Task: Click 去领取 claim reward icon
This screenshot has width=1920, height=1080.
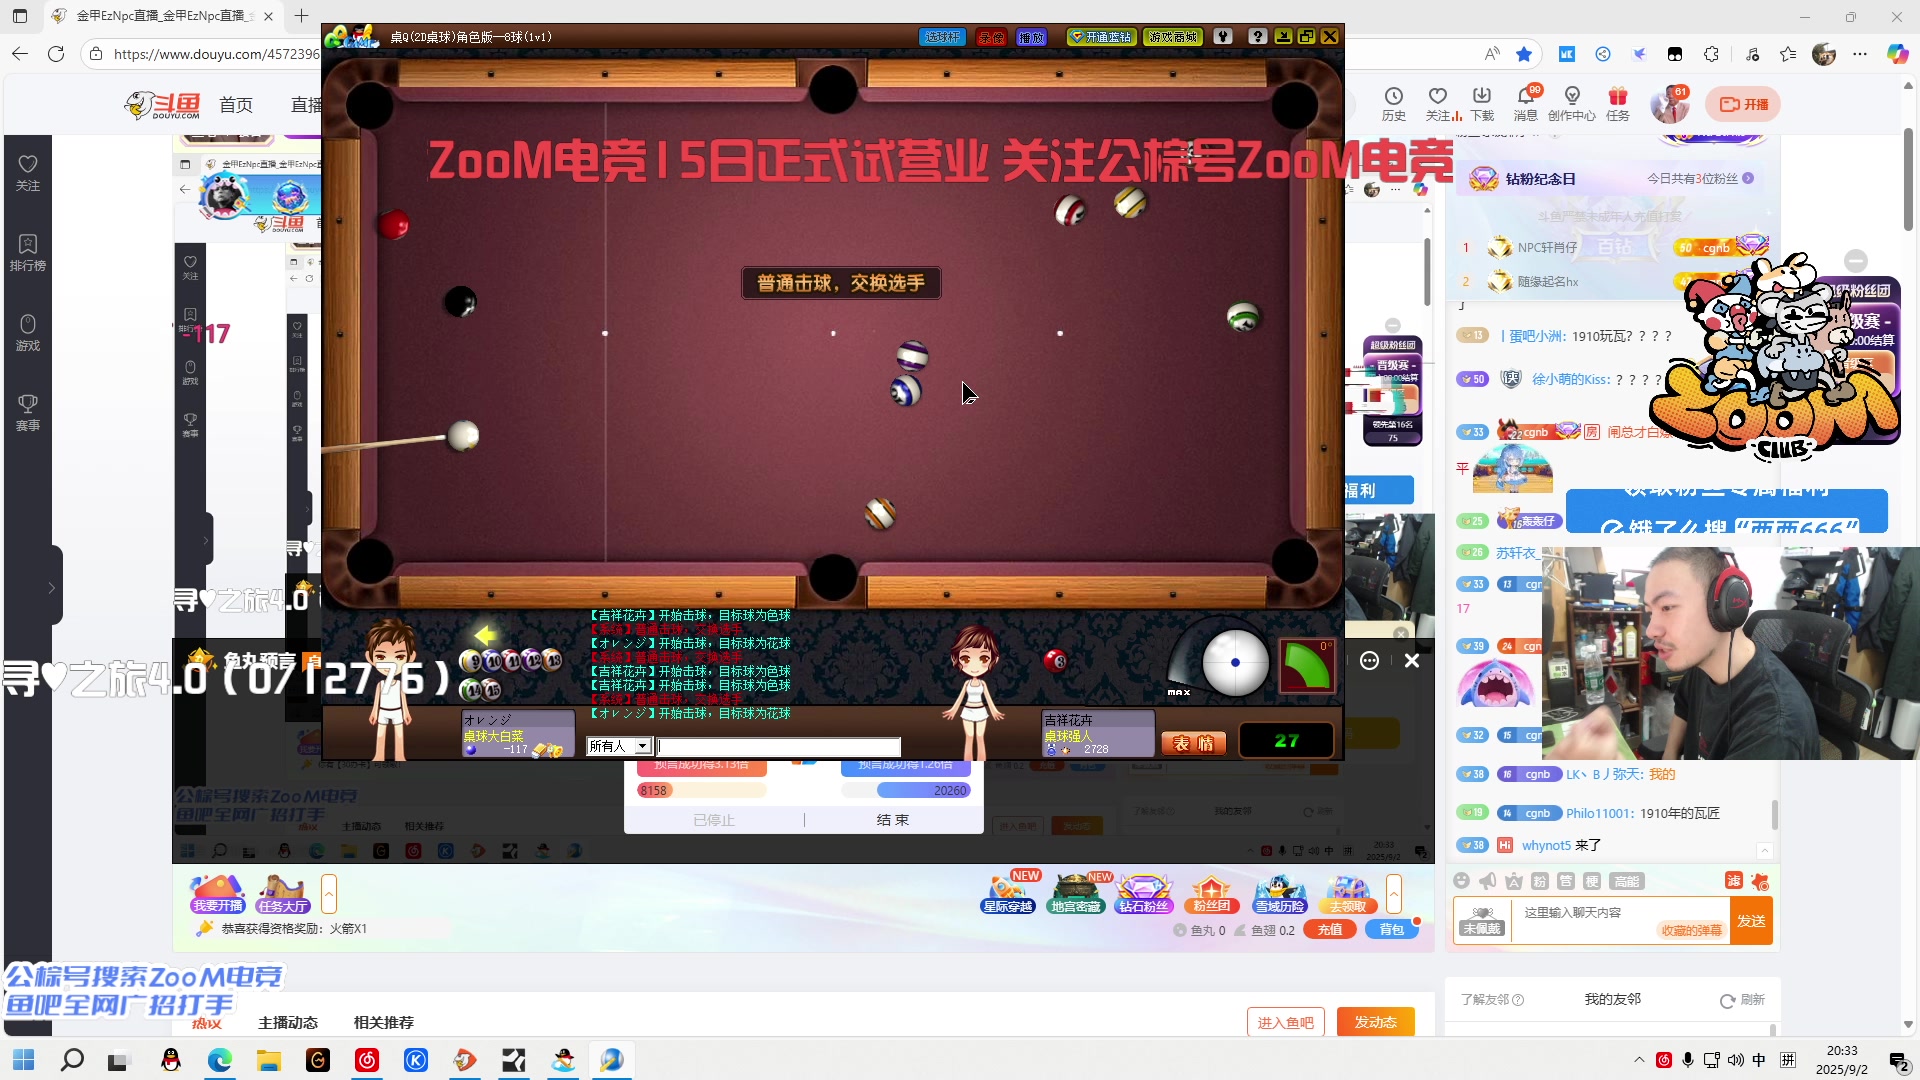Action: [x=1348, y=894]
